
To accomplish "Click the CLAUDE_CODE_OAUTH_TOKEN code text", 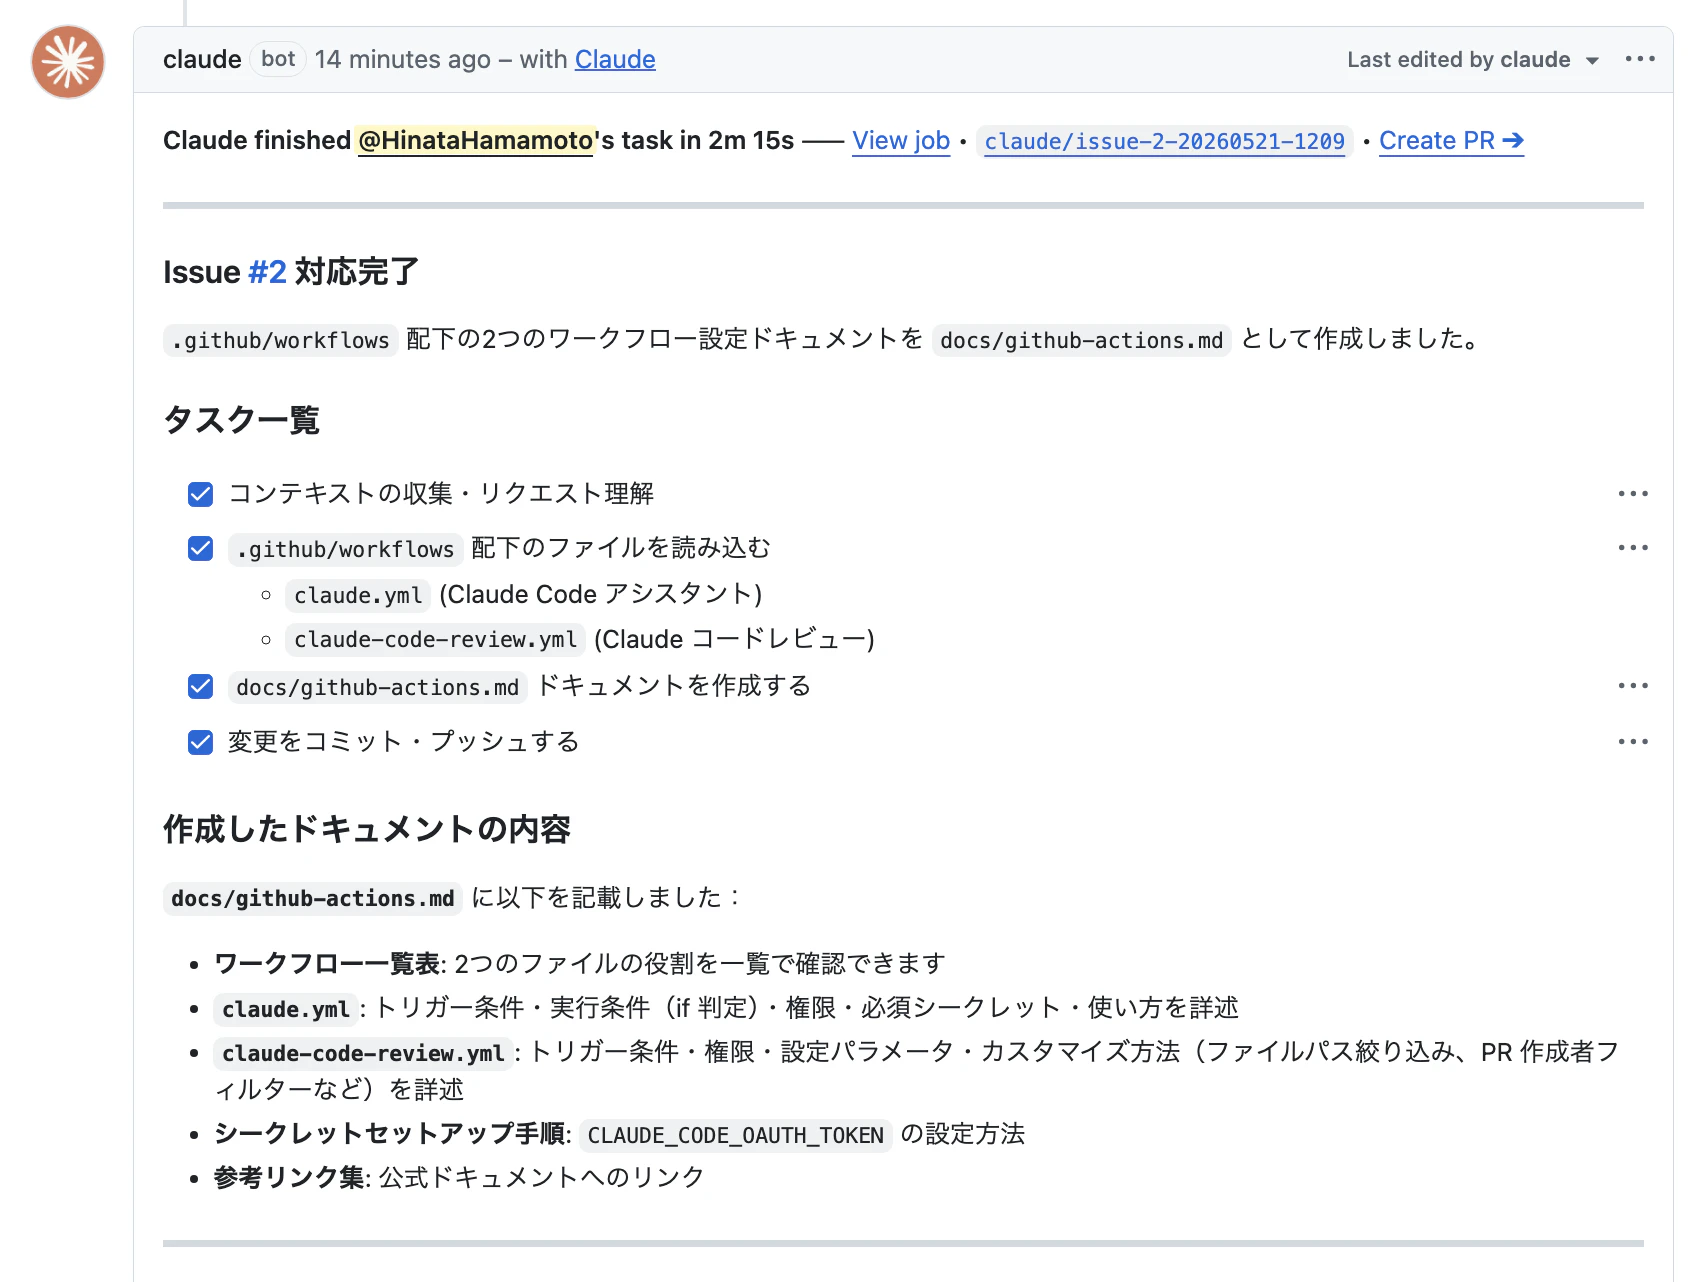I will tap(735, 1136).
